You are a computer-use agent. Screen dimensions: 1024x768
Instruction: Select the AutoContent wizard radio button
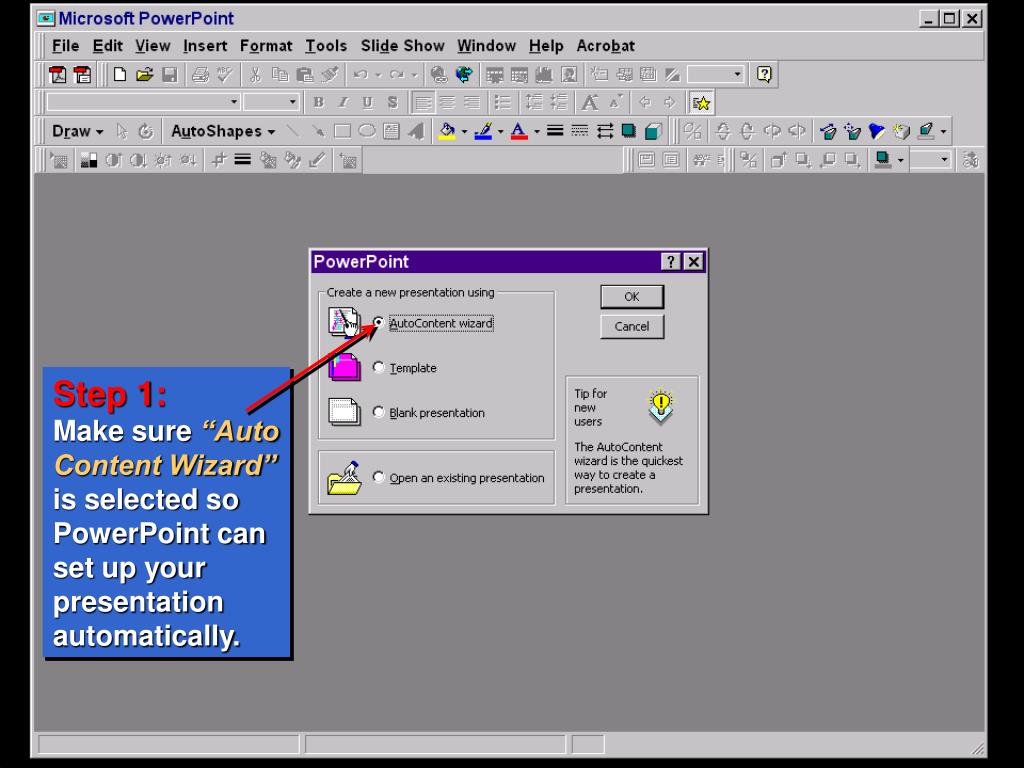(x=379, y=323)
